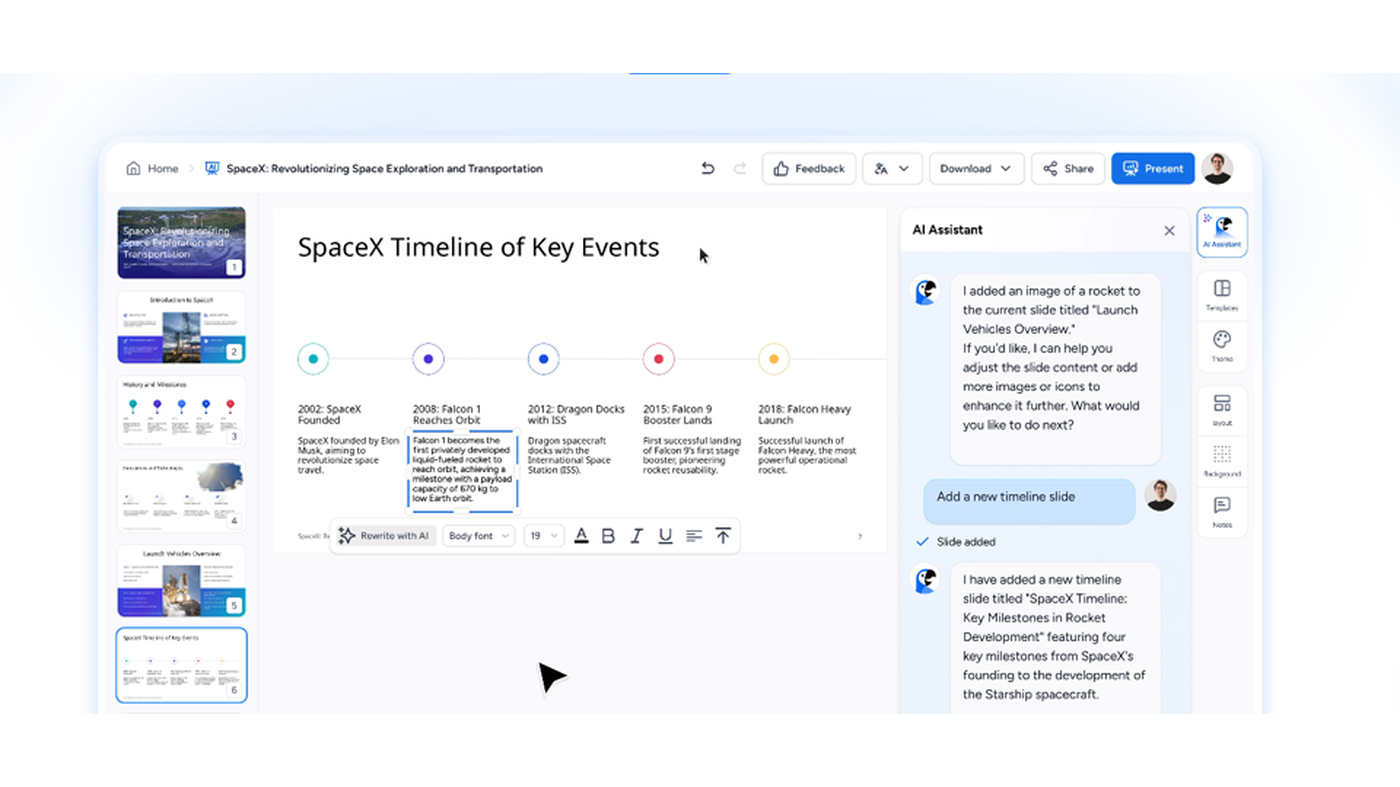Click the slide title SpaceX Timeline of Key Events
1400x787 pixels.
[478, 247]
